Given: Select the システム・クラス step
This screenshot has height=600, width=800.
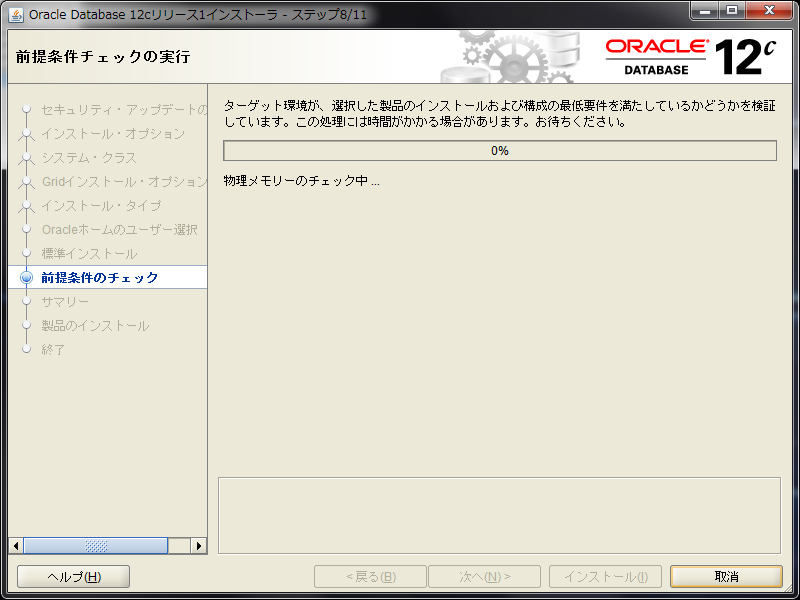Looking at the screenshot, I should tap(89, 158).
